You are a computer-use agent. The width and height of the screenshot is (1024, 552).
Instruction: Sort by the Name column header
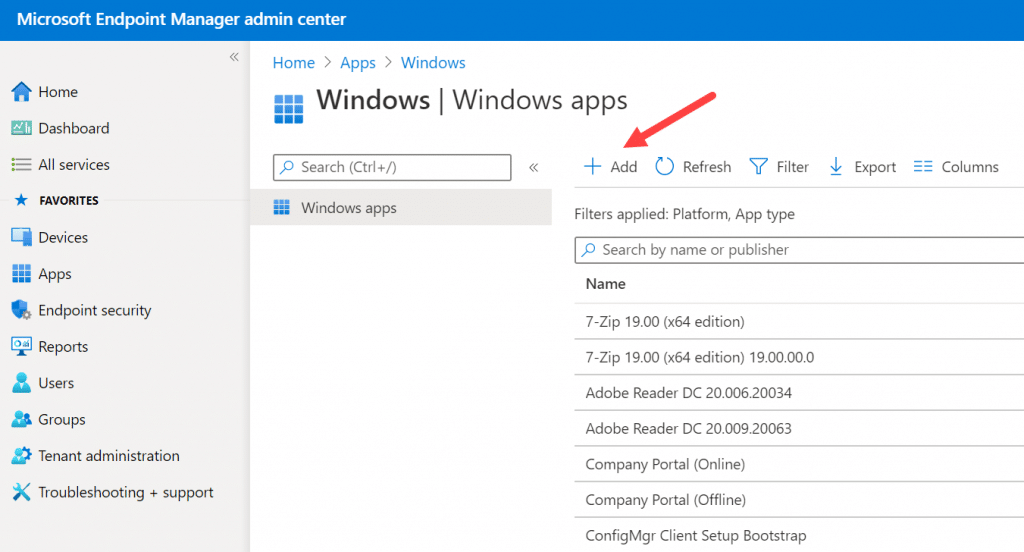(x=605, y=284)
